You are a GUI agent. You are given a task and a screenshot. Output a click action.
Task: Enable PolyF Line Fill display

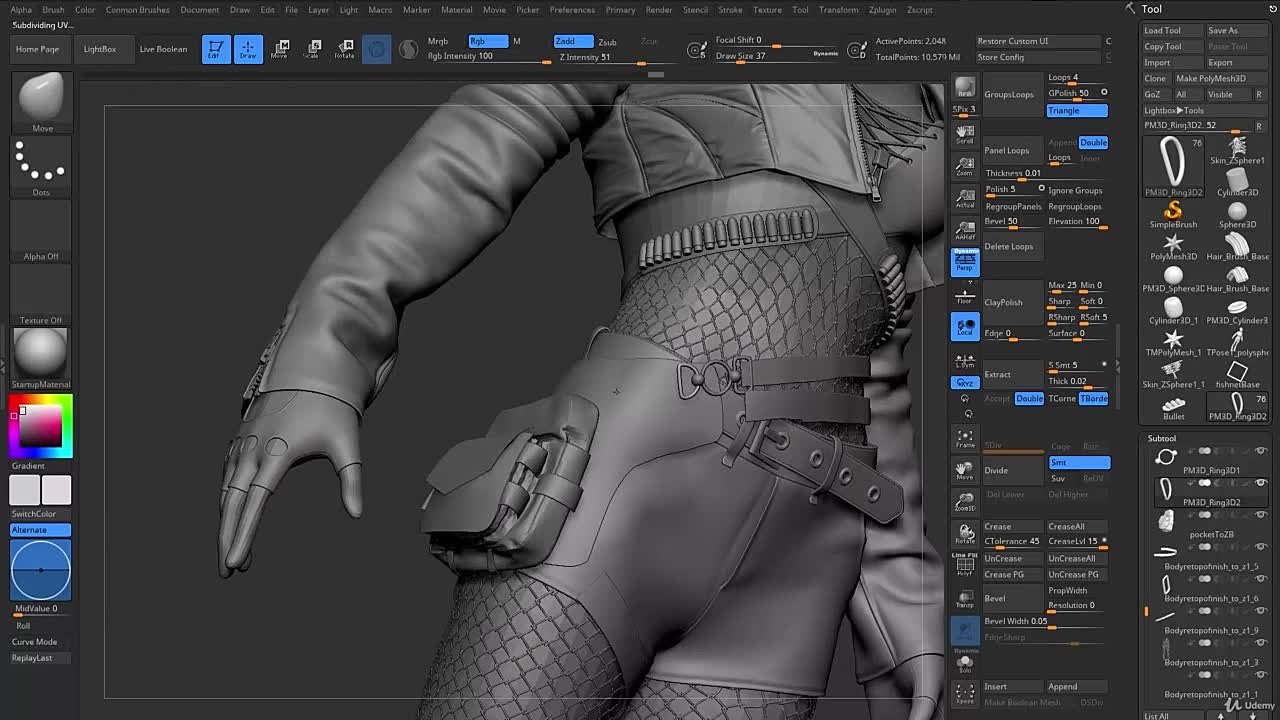pyautogui.click(x=965, y=565)
